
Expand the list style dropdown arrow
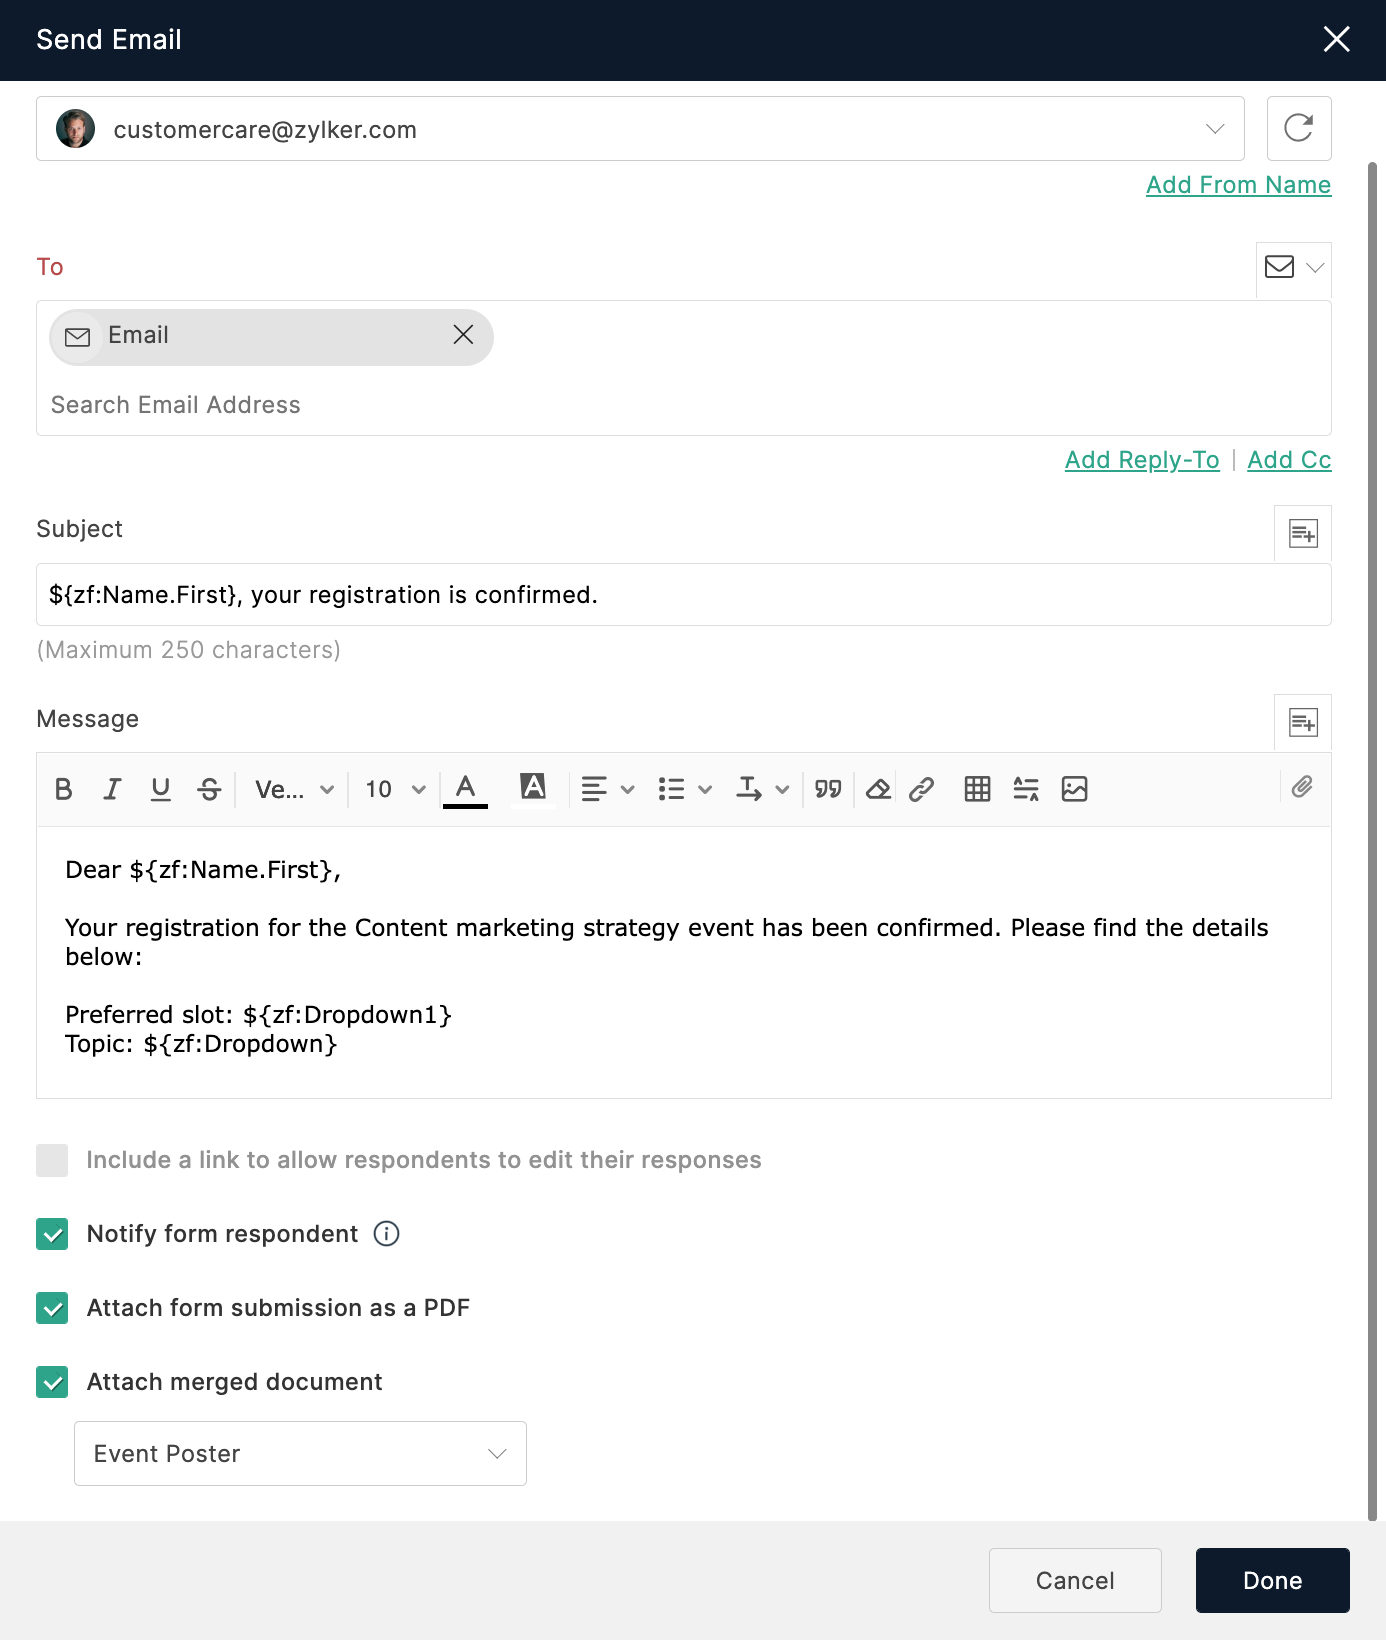[705, 790]
